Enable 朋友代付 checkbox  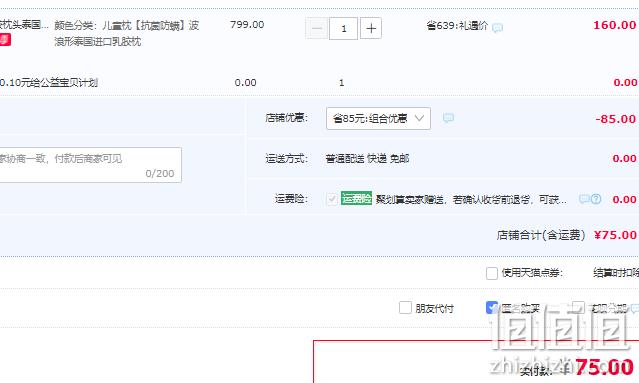pyautogui.click(x=405, y=308)
